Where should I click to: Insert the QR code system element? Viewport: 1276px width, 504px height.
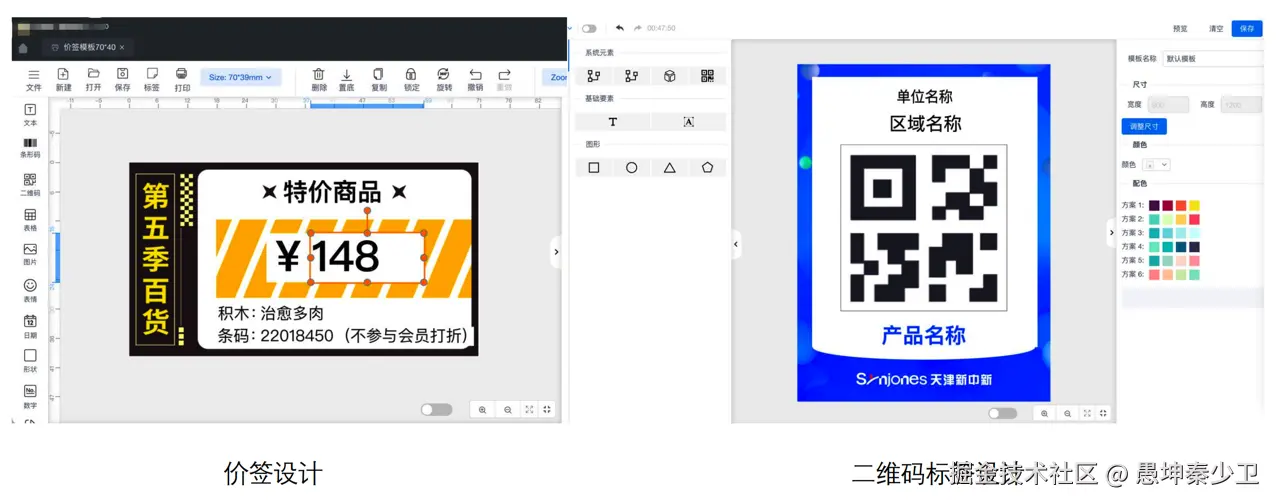[x=707, y=76]
